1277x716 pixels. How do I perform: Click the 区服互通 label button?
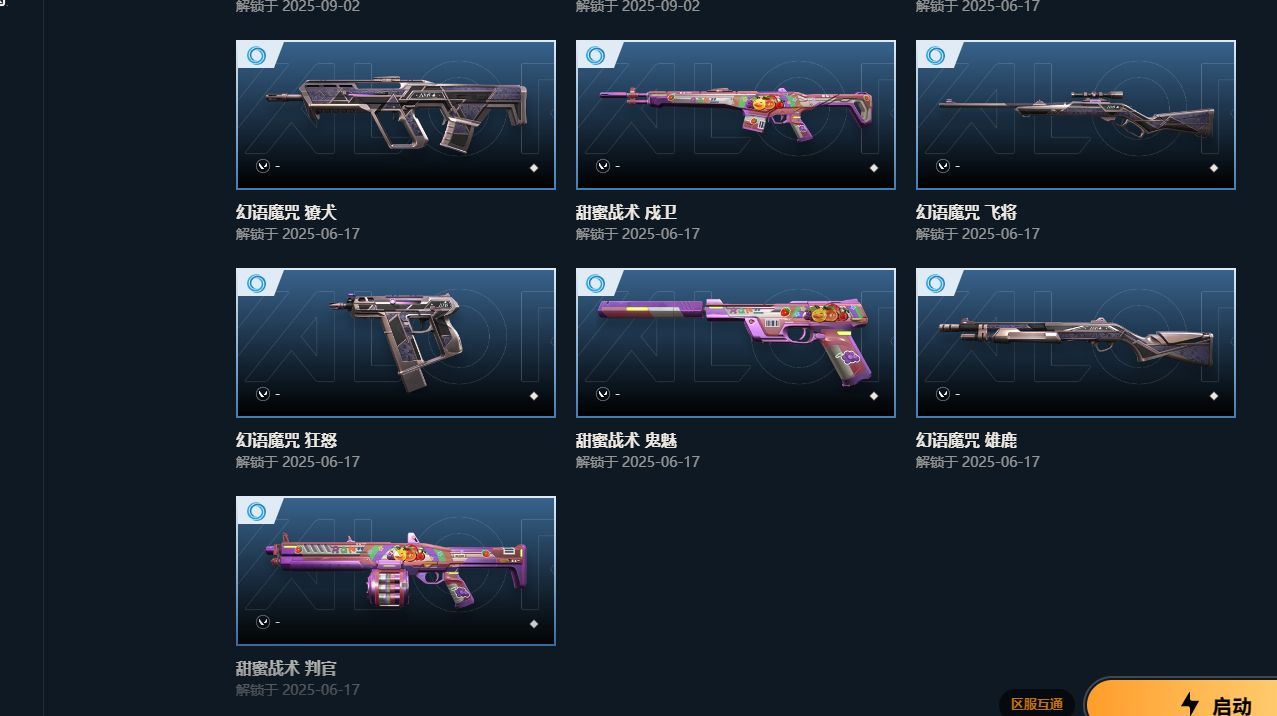(x=1037, y=704)
